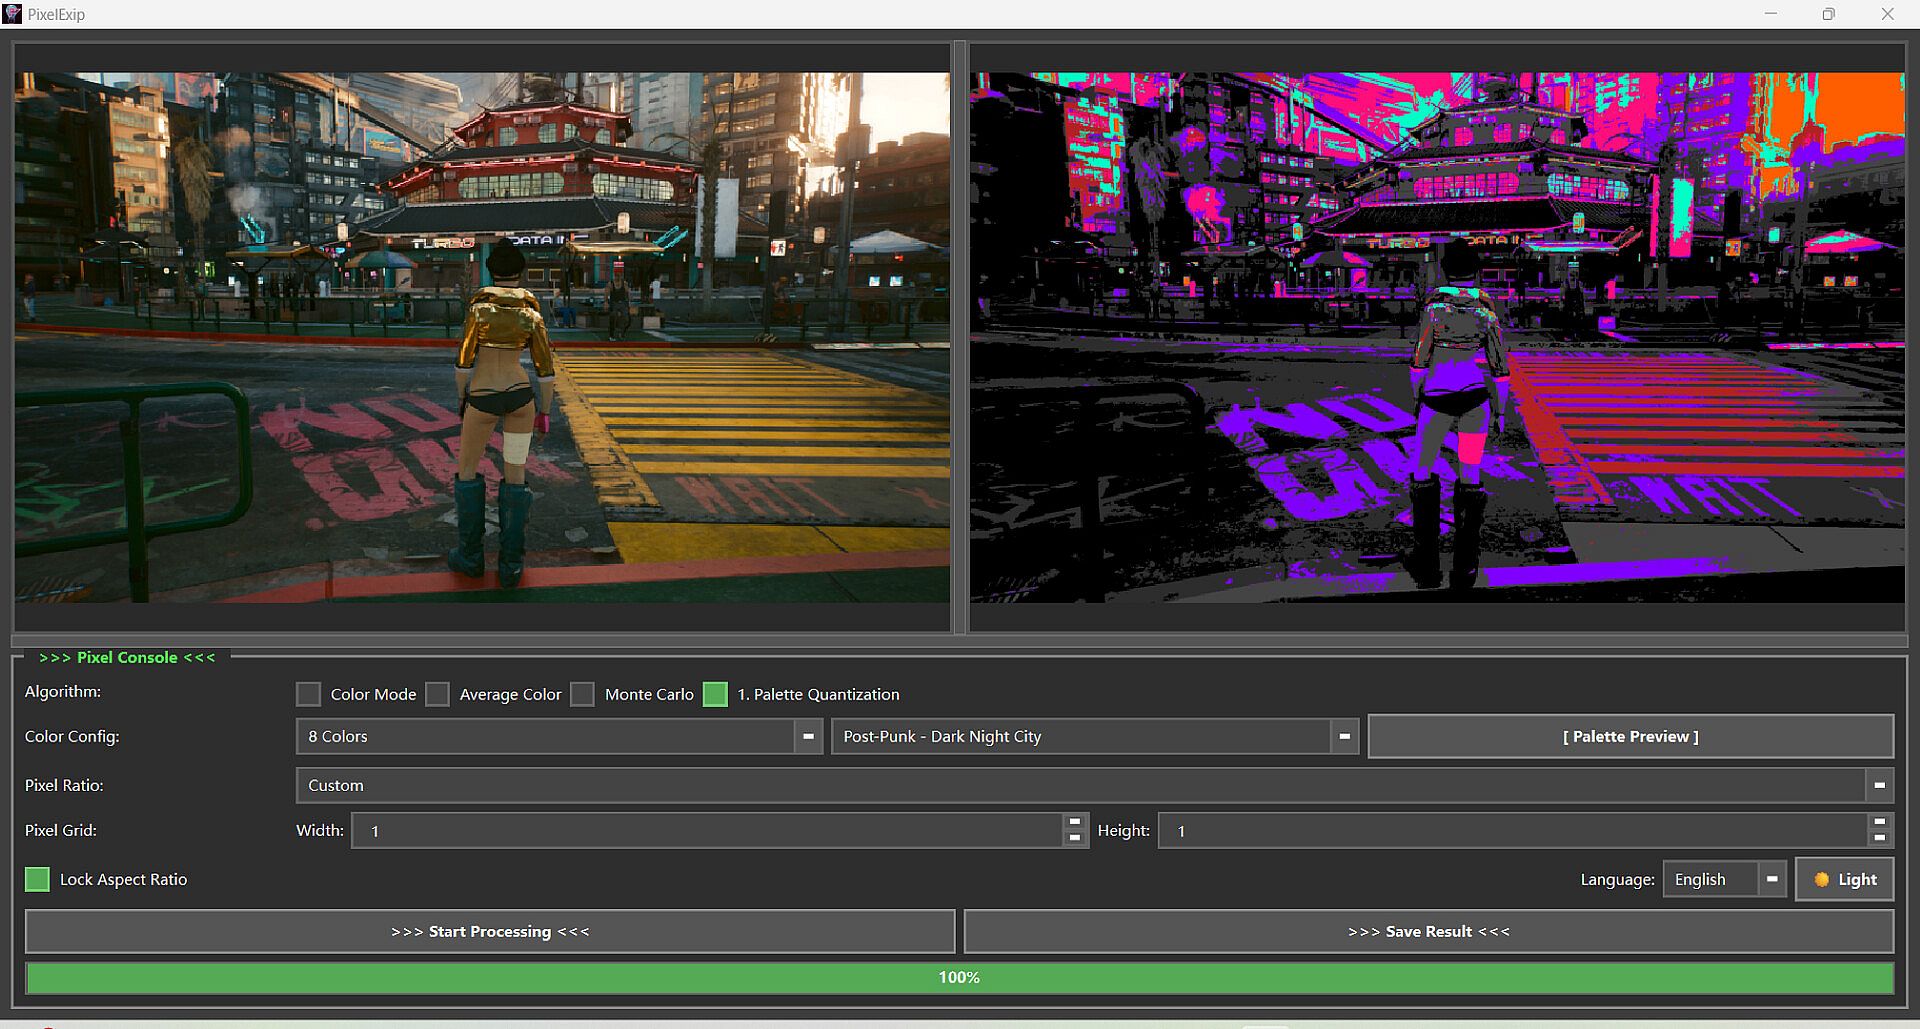Open the Palette Preview
This screenshot has height=1029, width=1920.
click(1630, 737)
